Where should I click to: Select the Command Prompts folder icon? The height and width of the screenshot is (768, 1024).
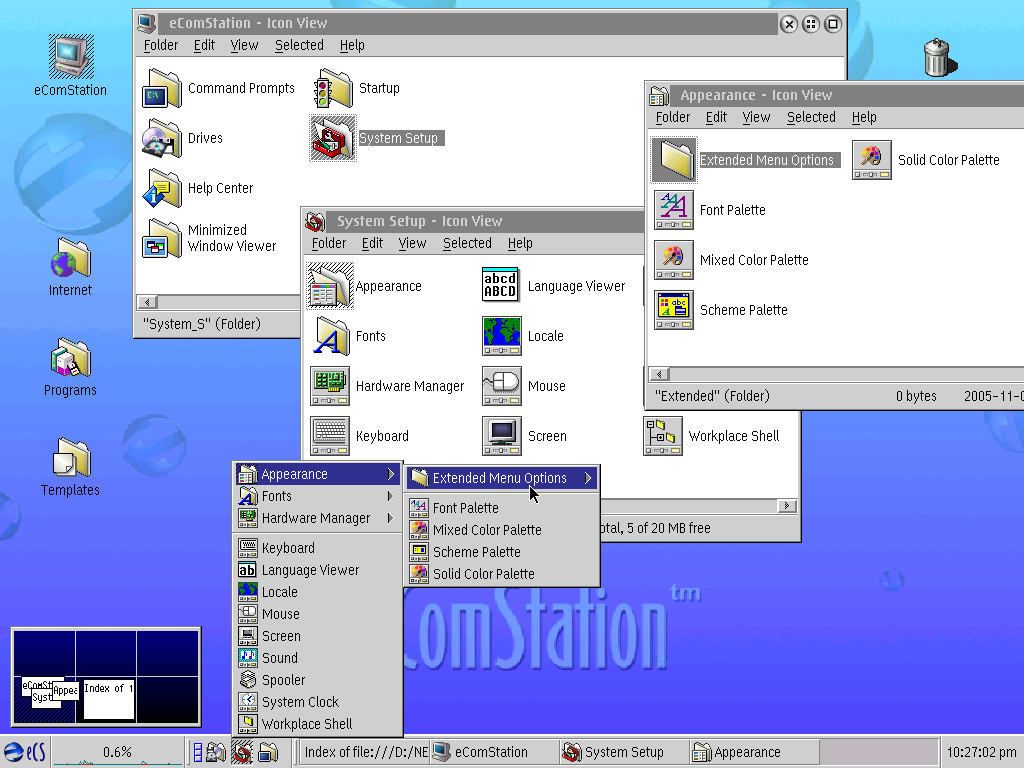coord(162,88)
